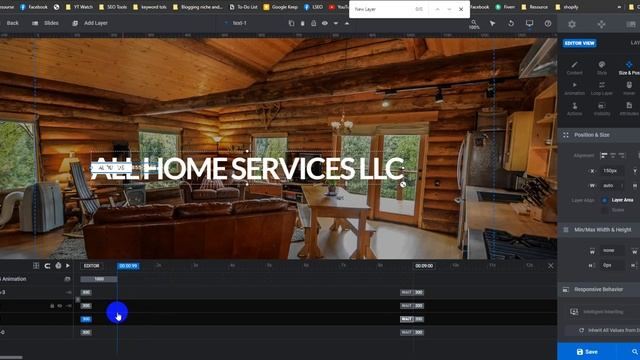The width and height of the screenshot is (640, 360).
Task: Open the help question mark icon
Action: coord(548,23)
